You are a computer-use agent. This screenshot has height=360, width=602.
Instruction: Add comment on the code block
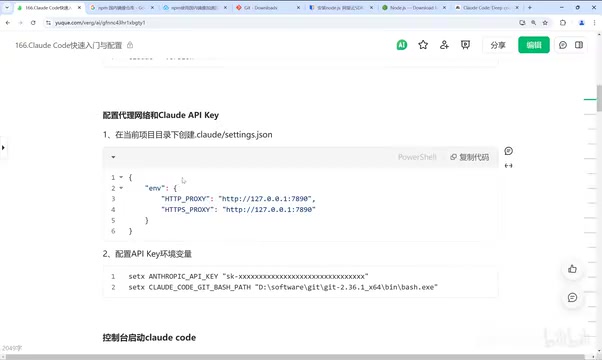tap(508, 151)
